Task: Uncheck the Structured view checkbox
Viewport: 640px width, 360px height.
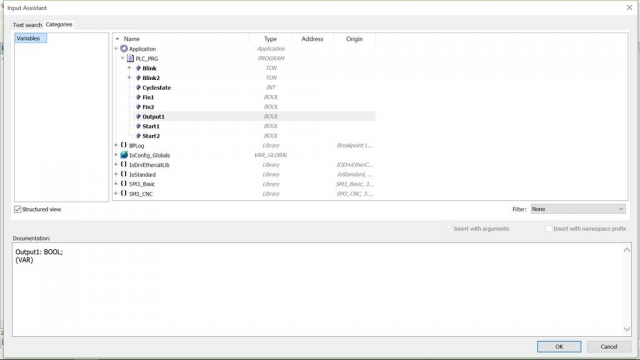Action: click(x=18, y=209)
